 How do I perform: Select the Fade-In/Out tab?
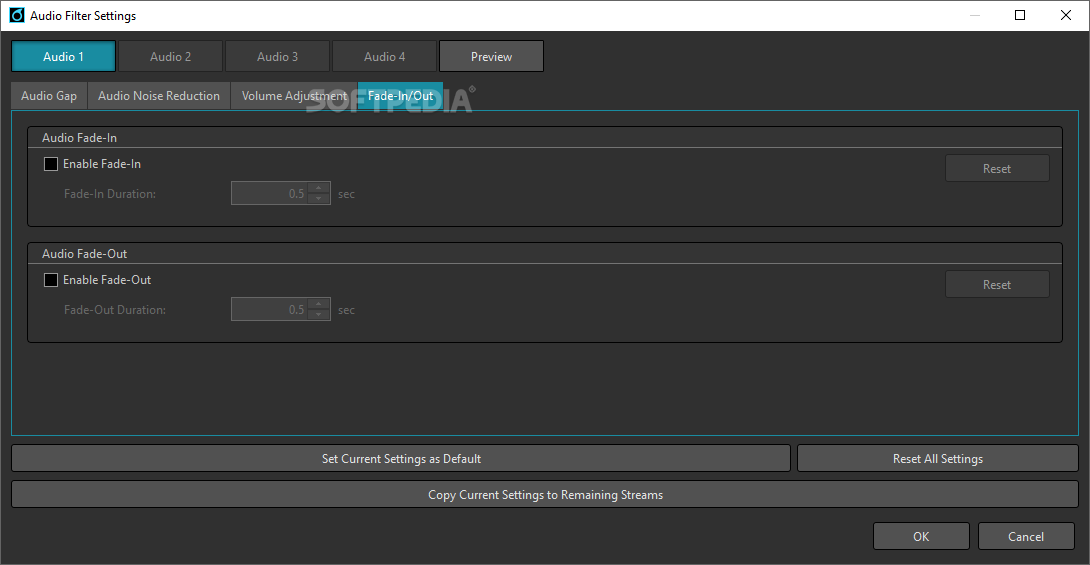tap(400, 96)
